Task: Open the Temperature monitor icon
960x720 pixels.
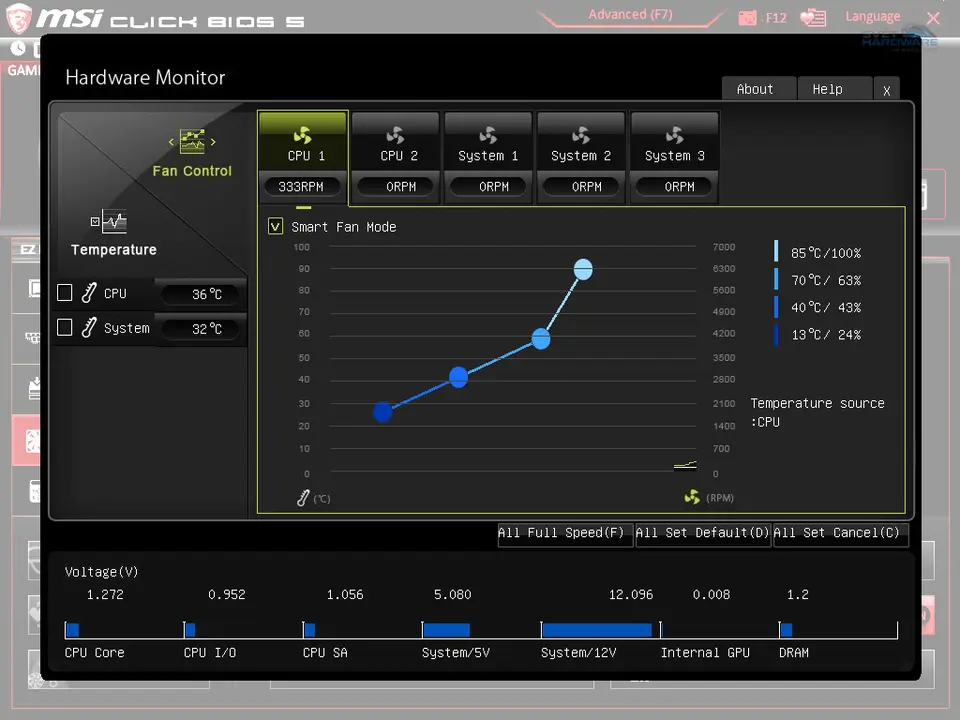Action: (109, 222)
